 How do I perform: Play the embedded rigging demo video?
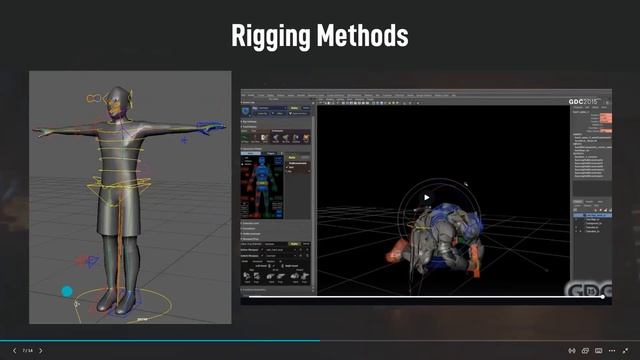[x=427, y=198]
